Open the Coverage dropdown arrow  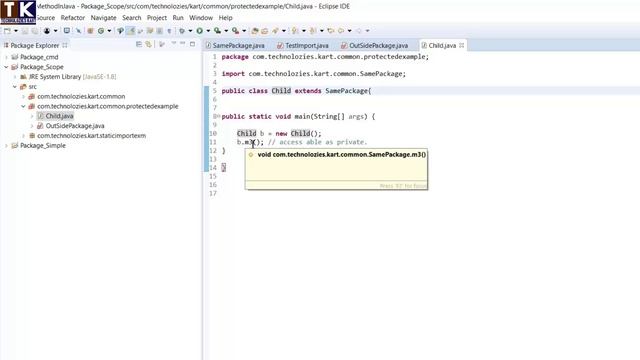pos(226,31)
